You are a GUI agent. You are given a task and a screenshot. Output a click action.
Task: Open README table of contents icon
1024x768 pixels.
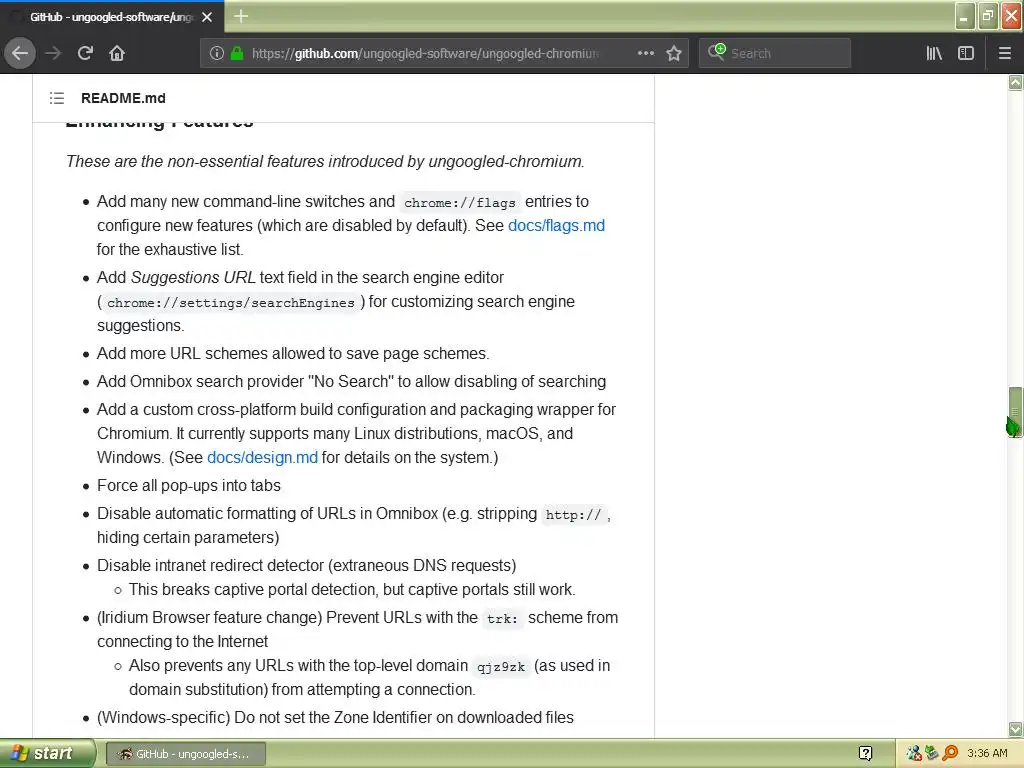click(57, 98)
